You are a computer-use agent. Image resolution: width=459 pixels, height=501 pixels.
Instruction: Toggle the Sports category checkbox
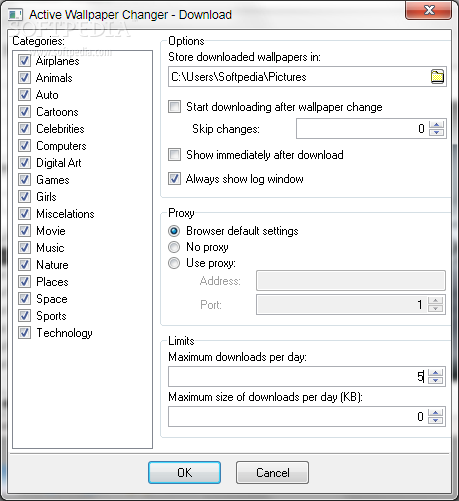coord(24,316)
